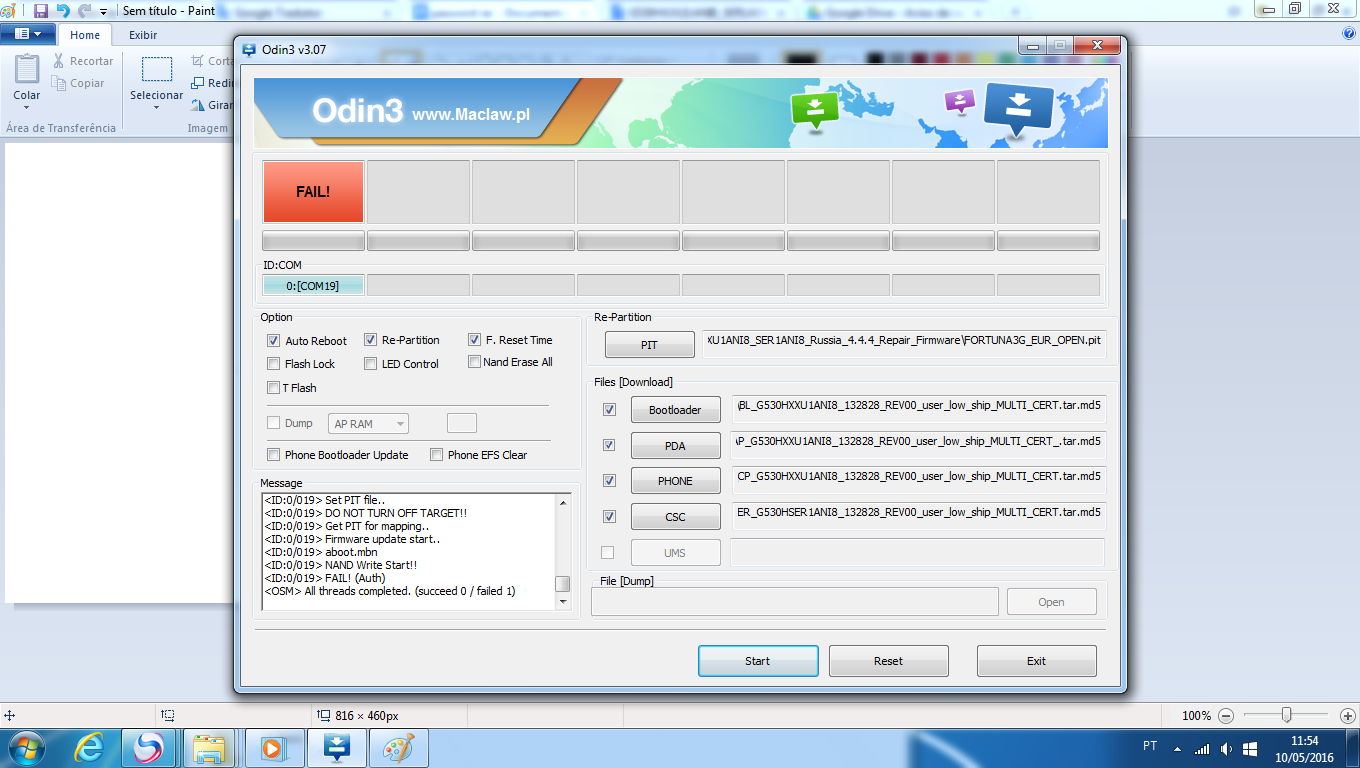Screen dimensions: 1360x768
Task: Click the PHONE file button
Action: pyautogui.click(x=675, y=481)
